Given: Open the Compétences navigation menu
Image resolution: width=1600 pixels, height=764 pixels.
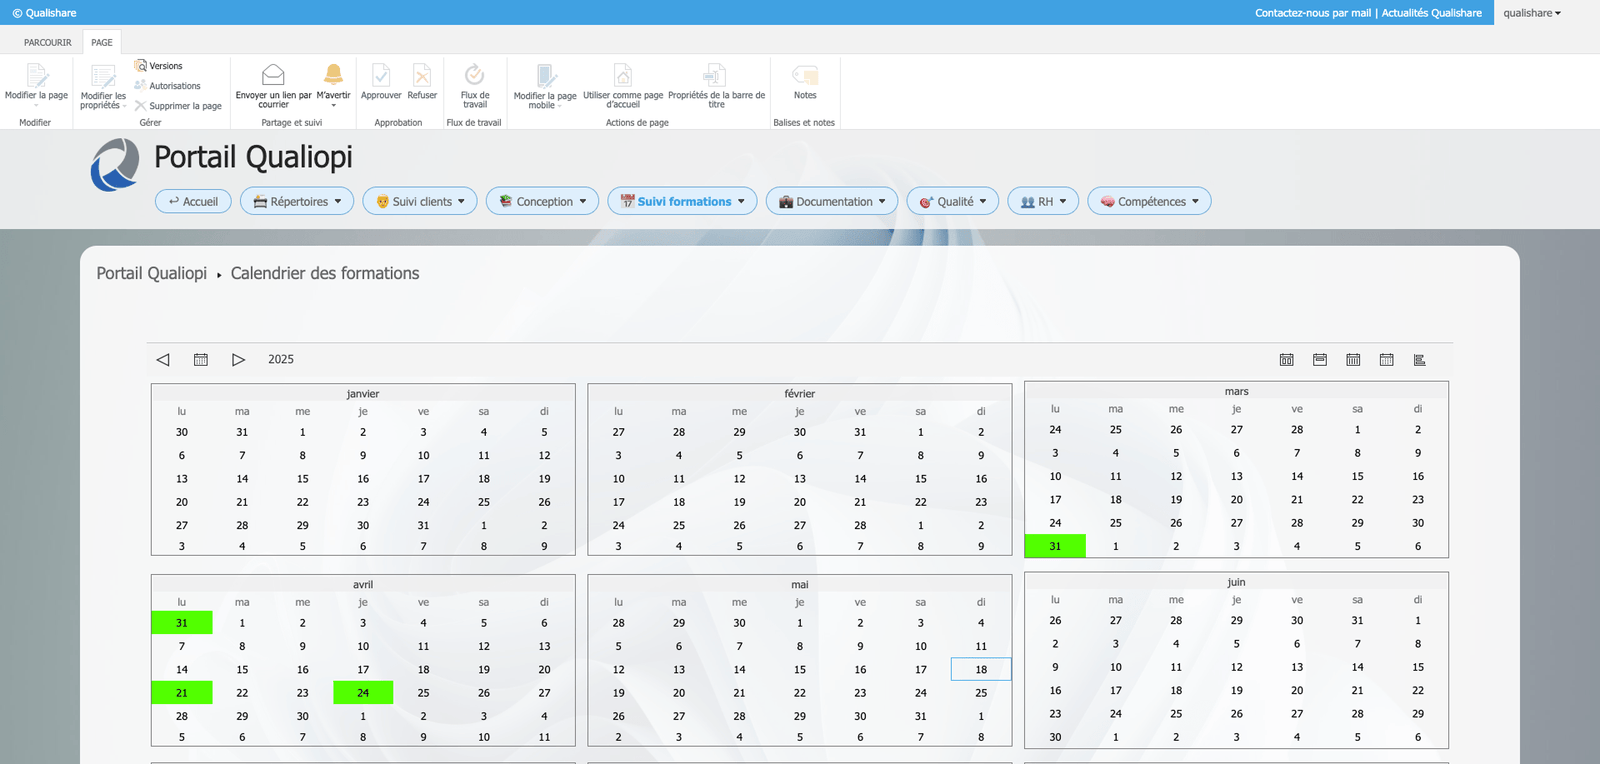Looking at the screenshot, I should [1149, 201].
